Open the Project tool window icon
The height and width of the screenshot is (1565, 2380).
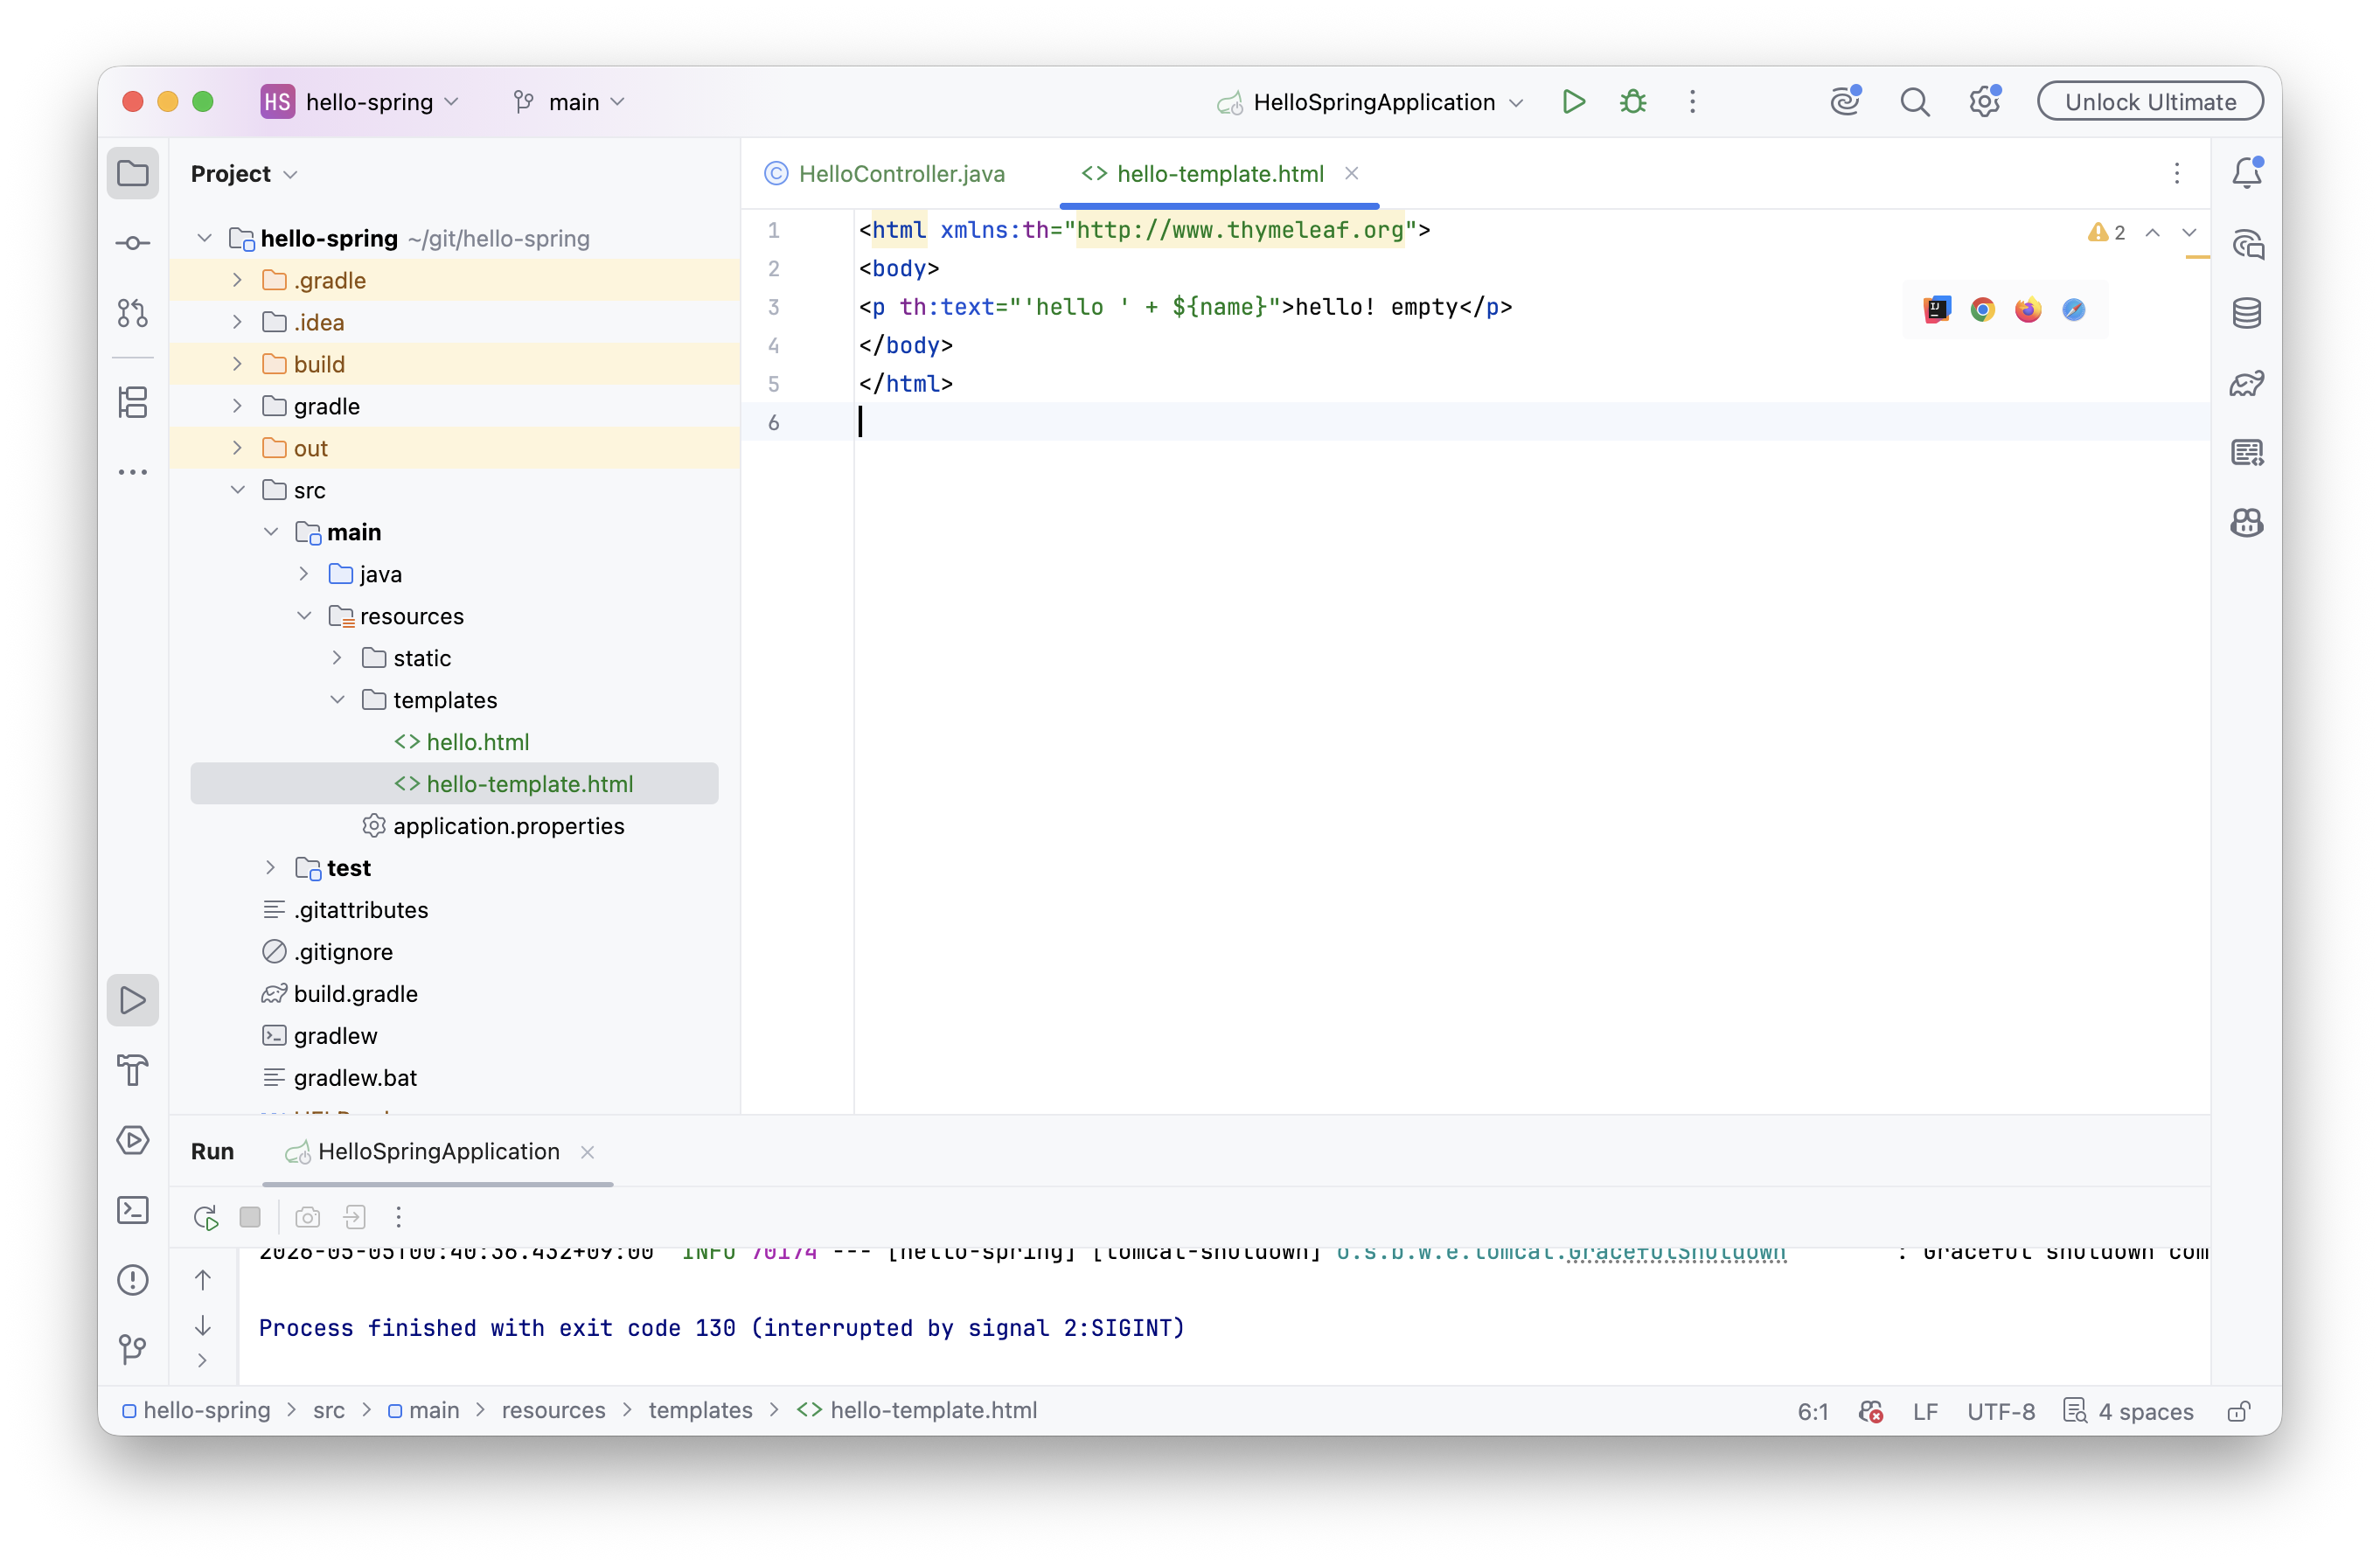132,174
